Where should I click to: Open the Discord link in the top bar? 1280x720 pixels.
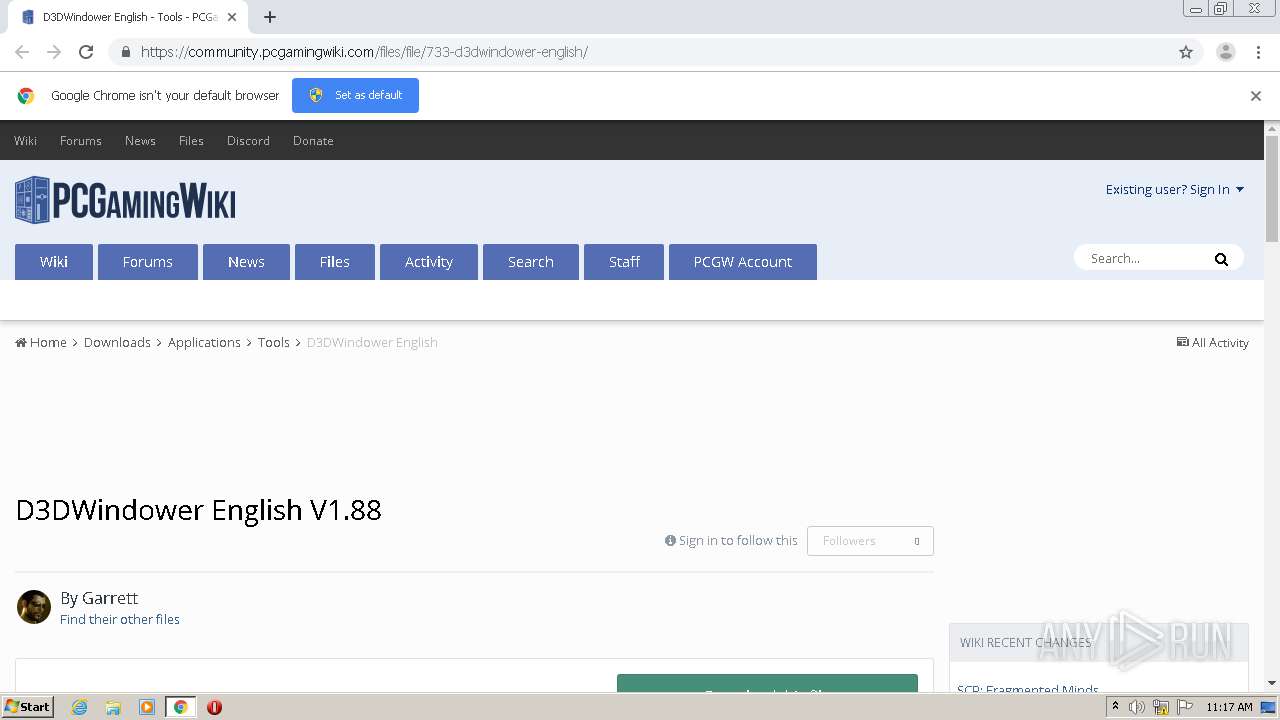[x=248, y=141]
